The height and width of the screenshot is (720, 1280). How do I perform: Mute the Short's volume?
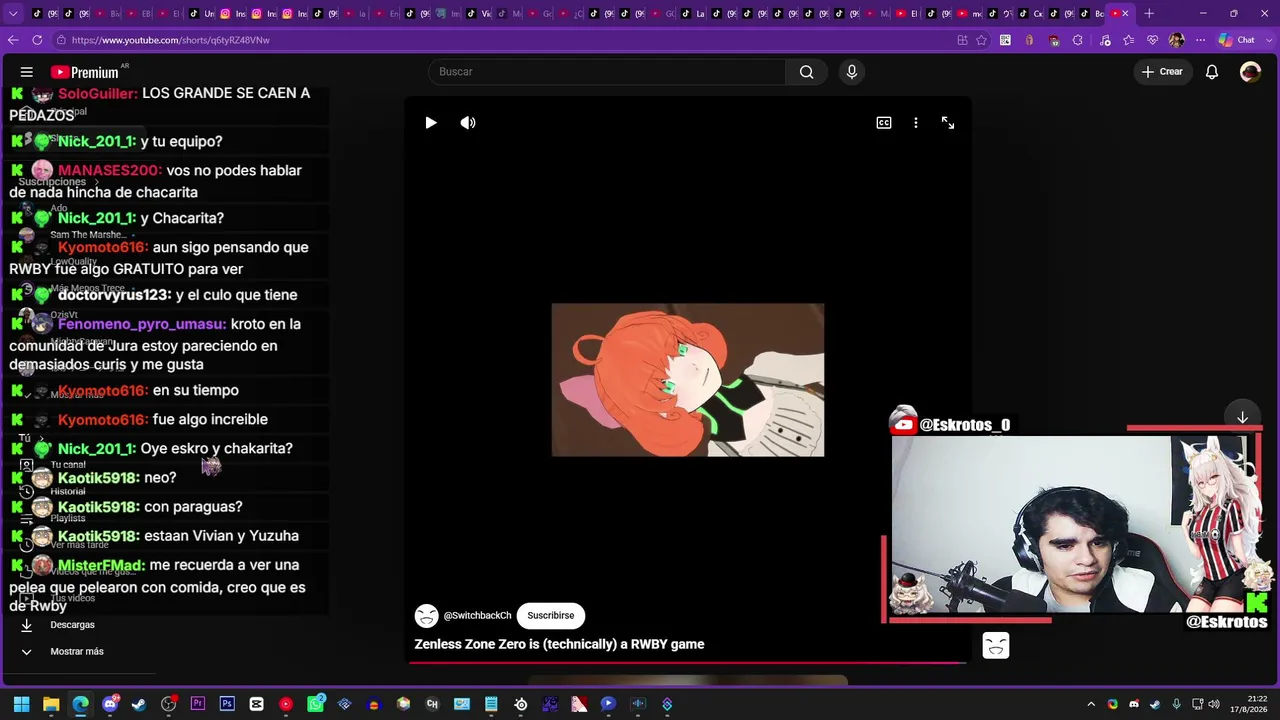tap(468, 123)
